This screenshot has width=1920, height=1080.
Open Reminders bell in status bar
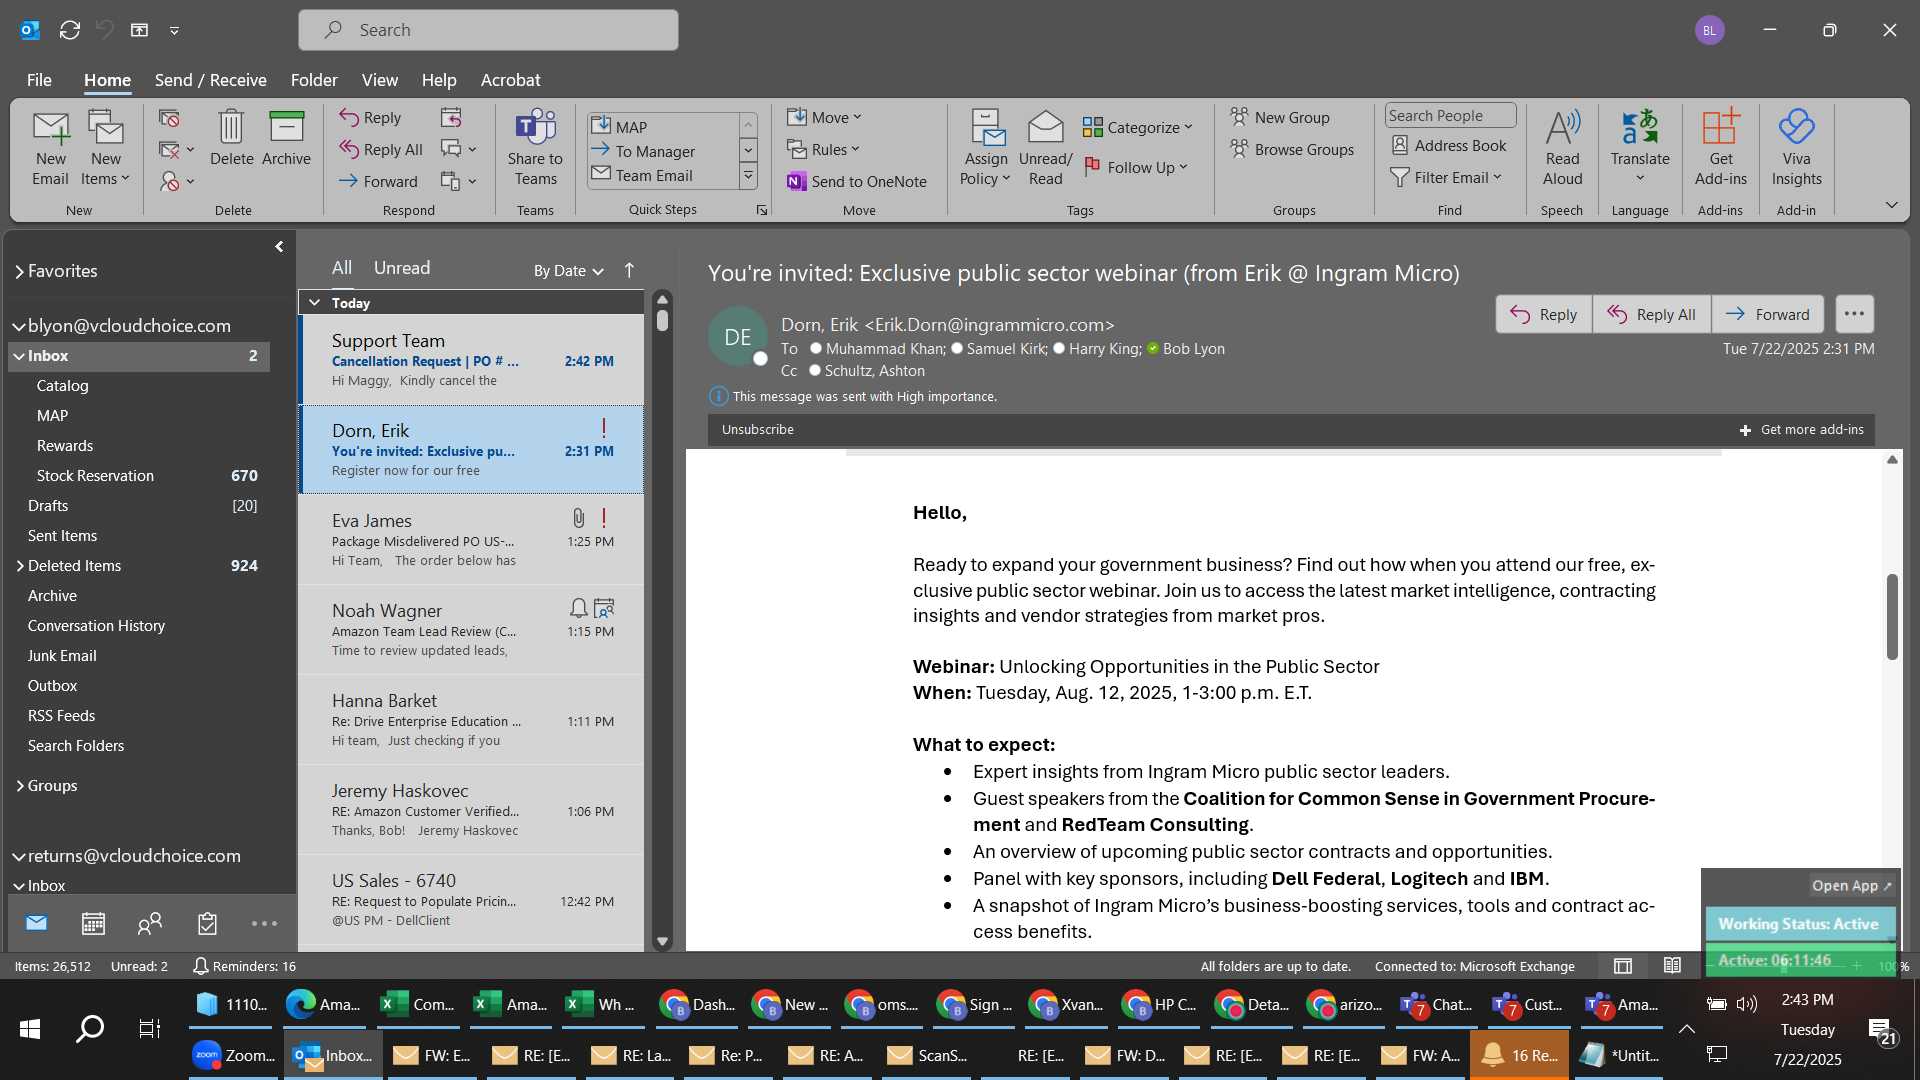pos(200,966)
